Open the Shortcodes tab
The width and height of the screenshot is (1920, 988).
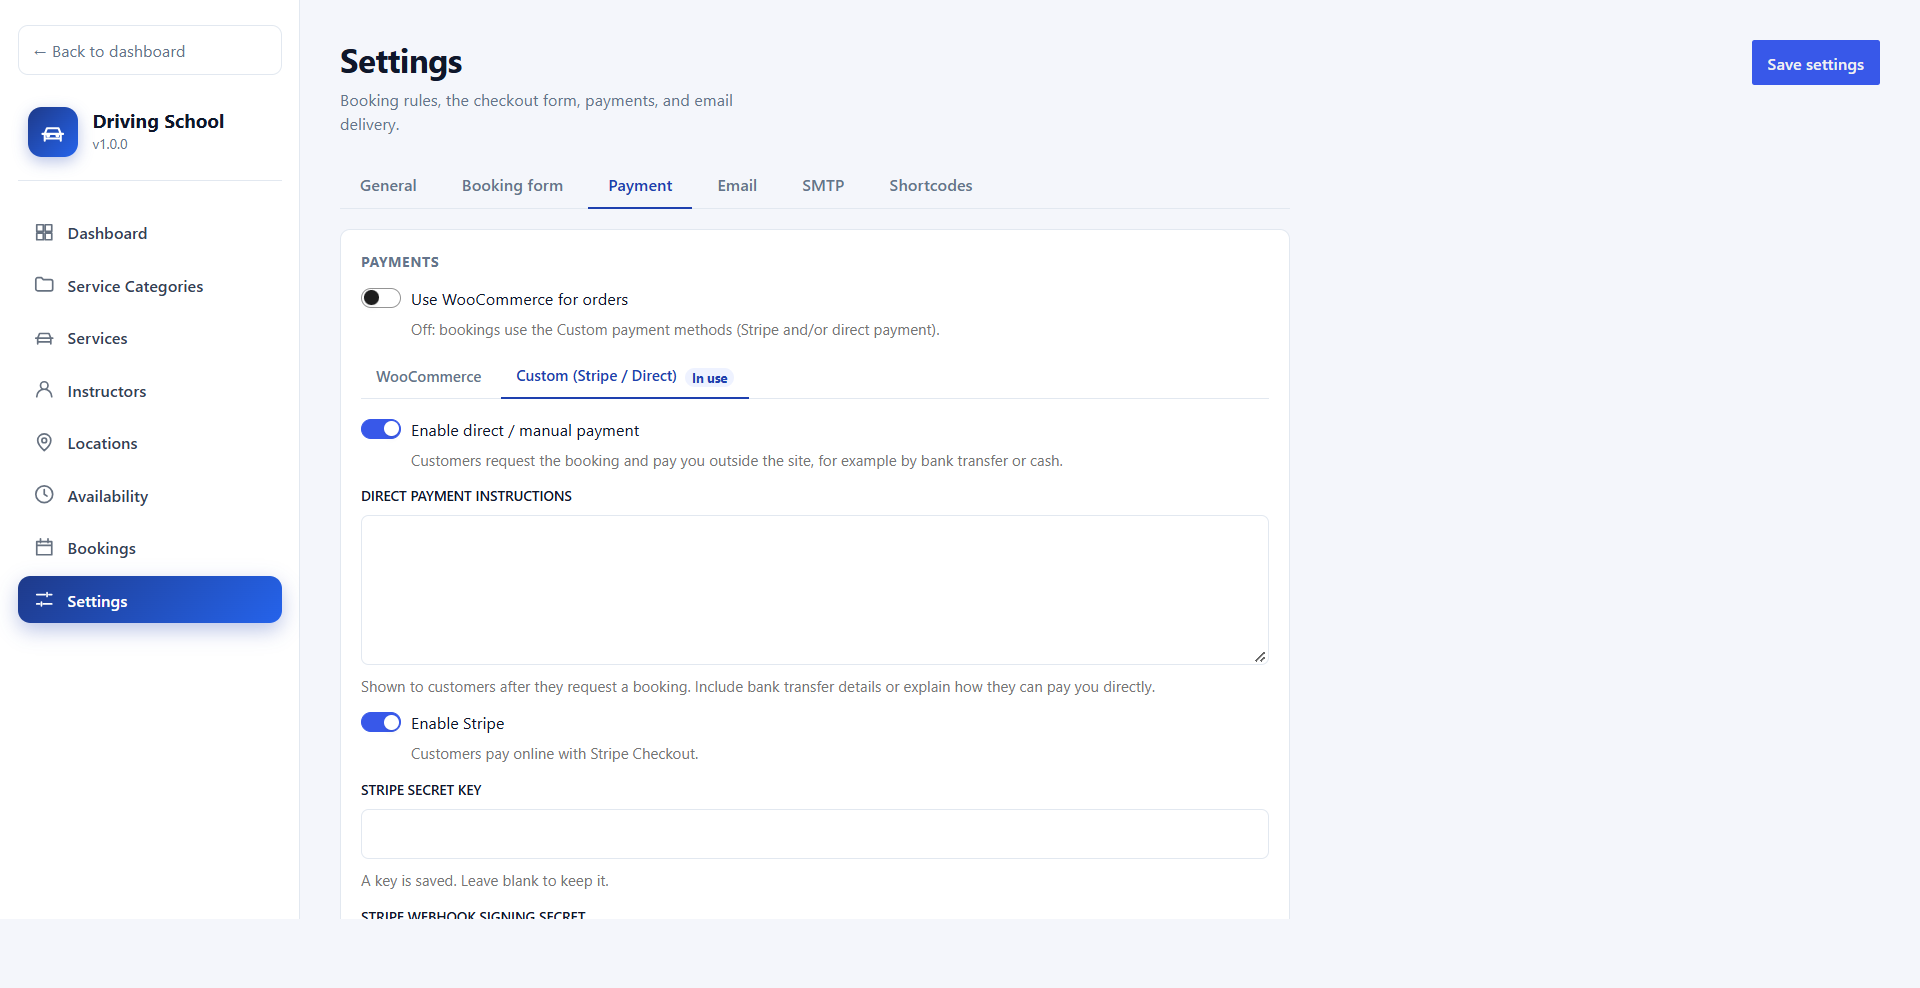[x=931, y=185]
